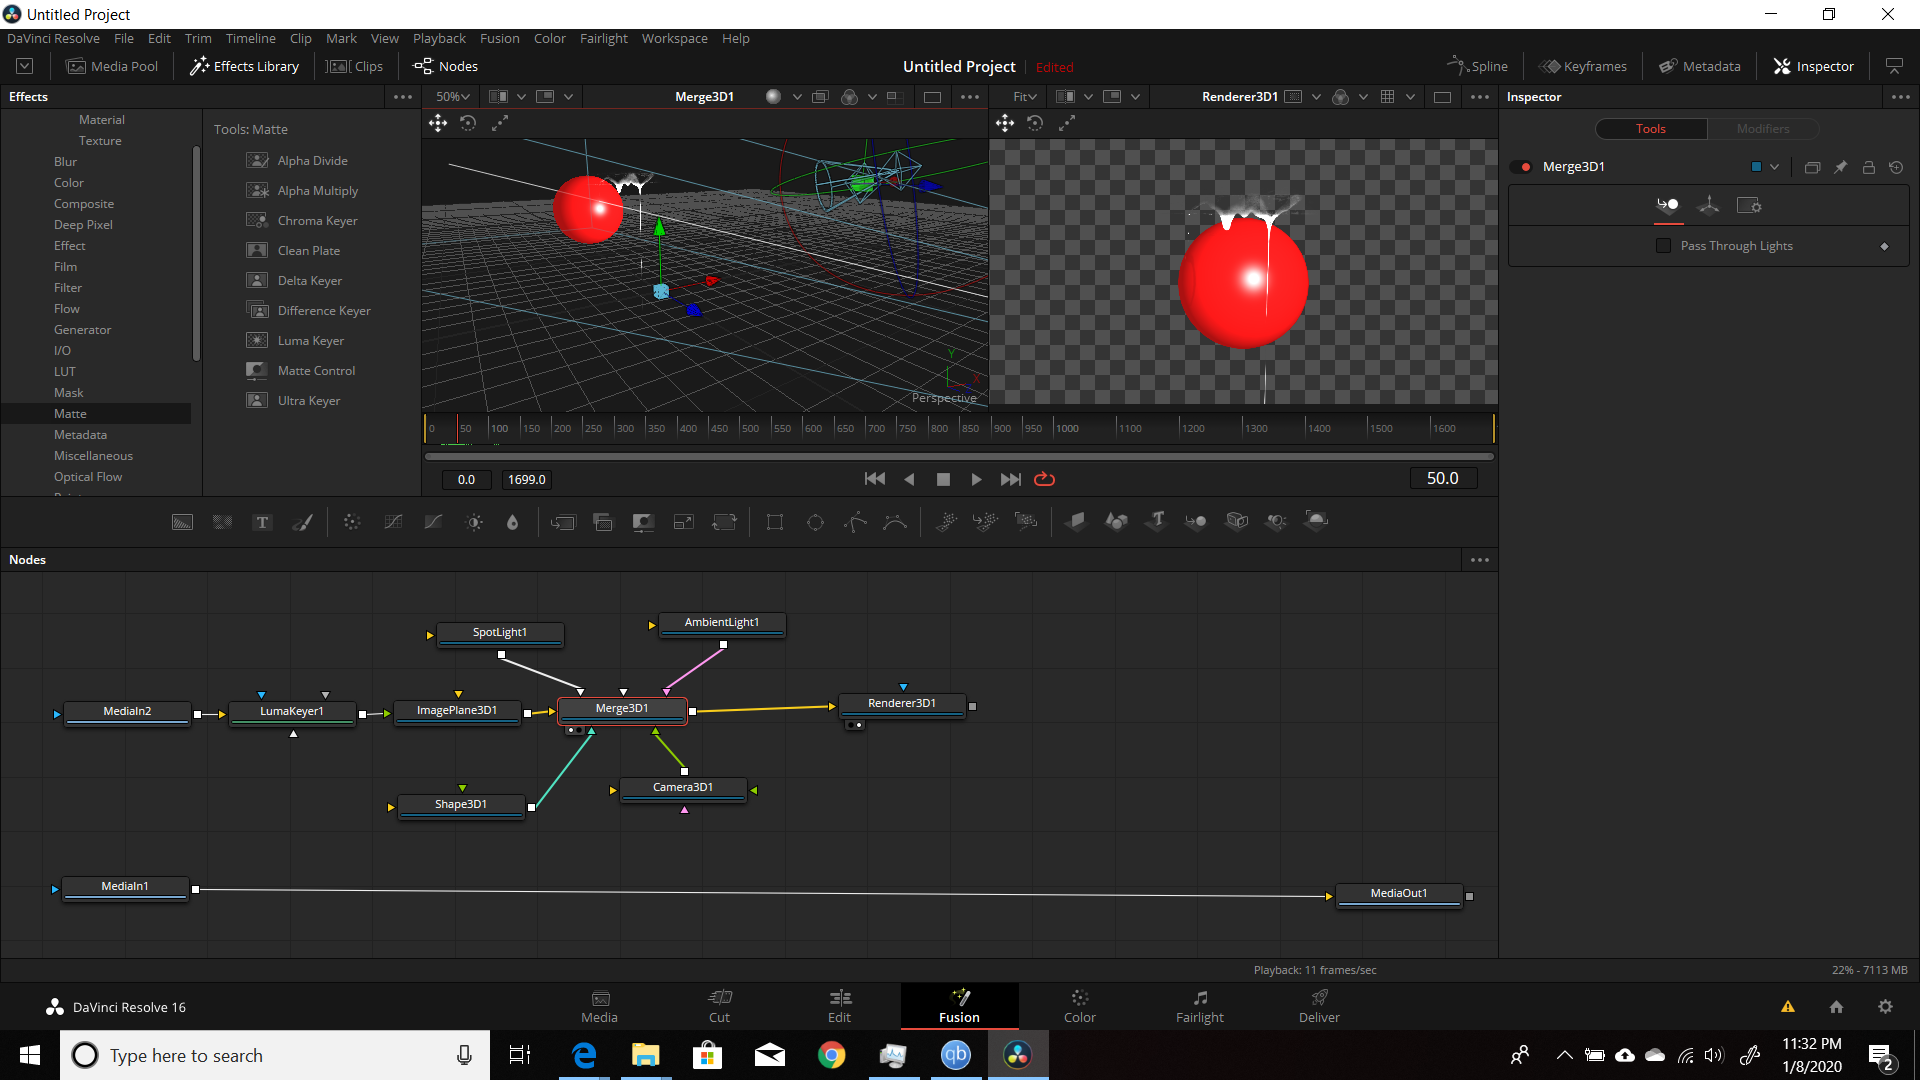The image size is (1920, 1080).
Task: Play forward in the transport controls
Action: click(x=976, y=479)
